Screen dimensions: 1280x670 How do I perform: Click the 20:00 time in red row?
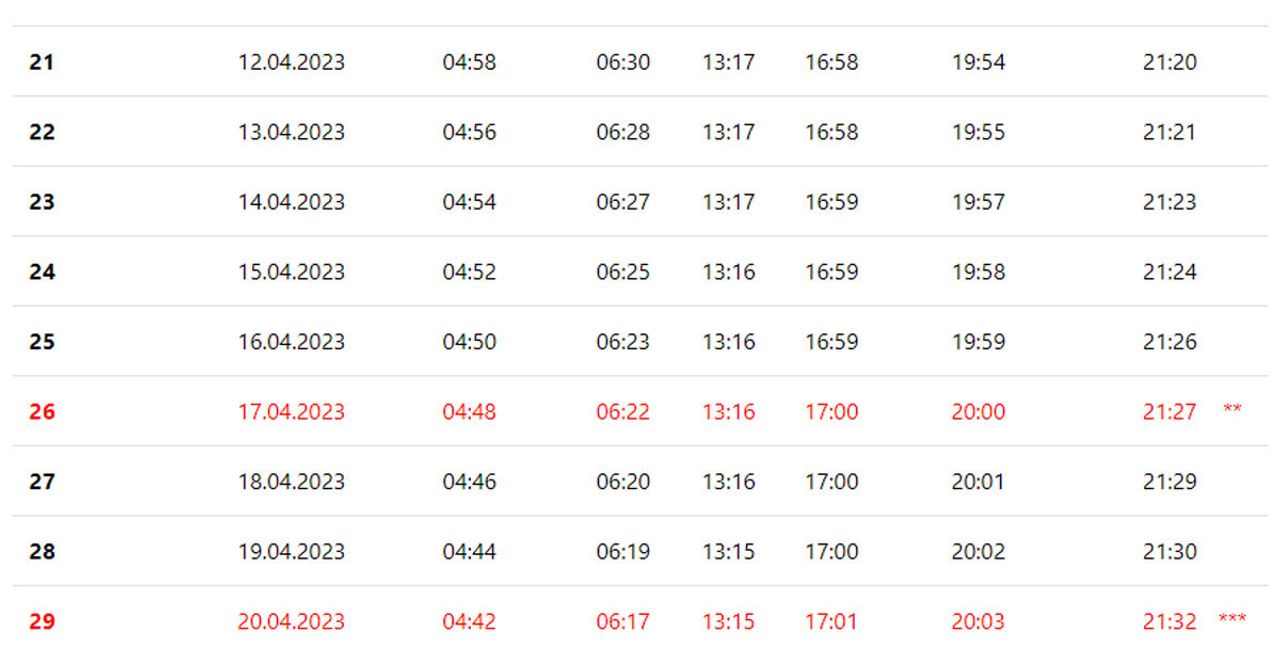coord(978,412)
